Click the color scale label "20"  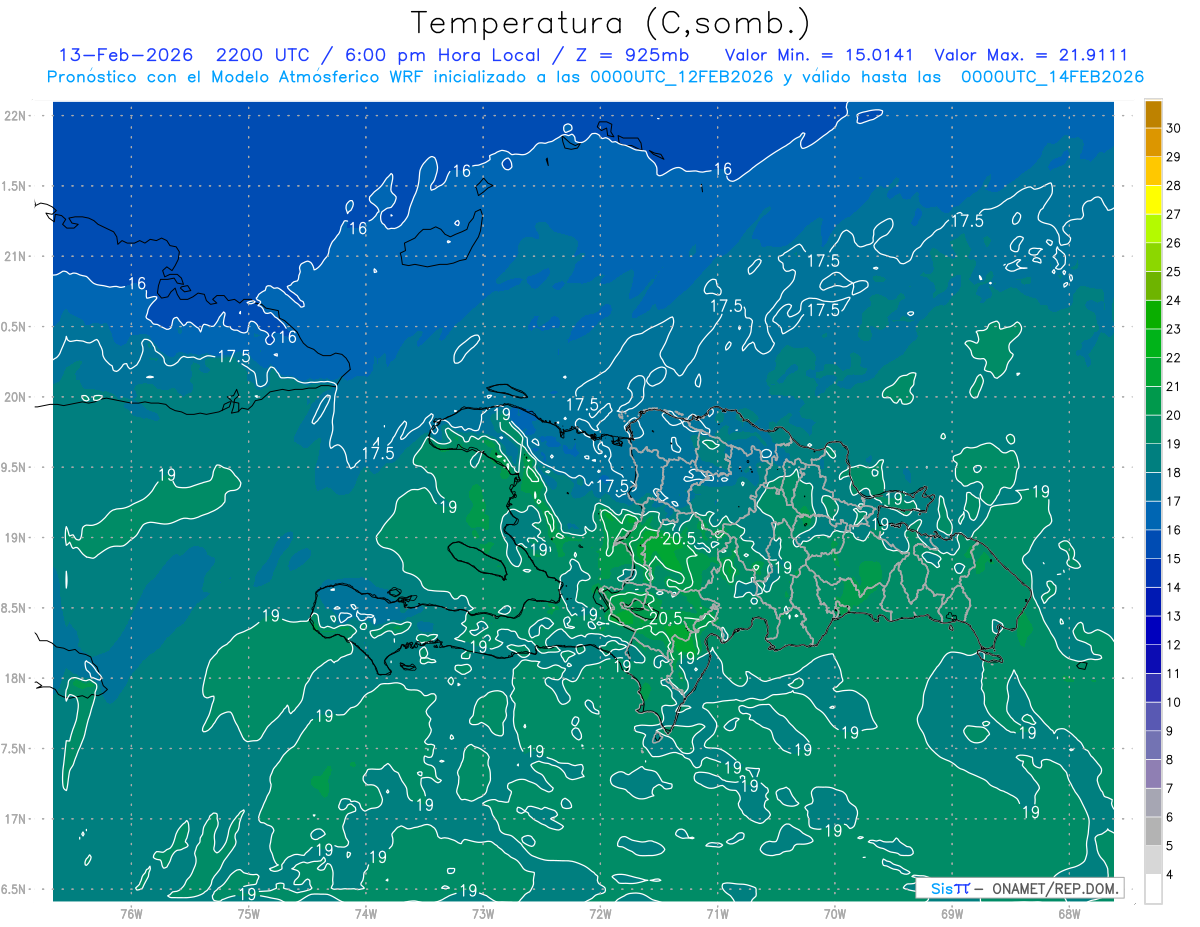1175,415
